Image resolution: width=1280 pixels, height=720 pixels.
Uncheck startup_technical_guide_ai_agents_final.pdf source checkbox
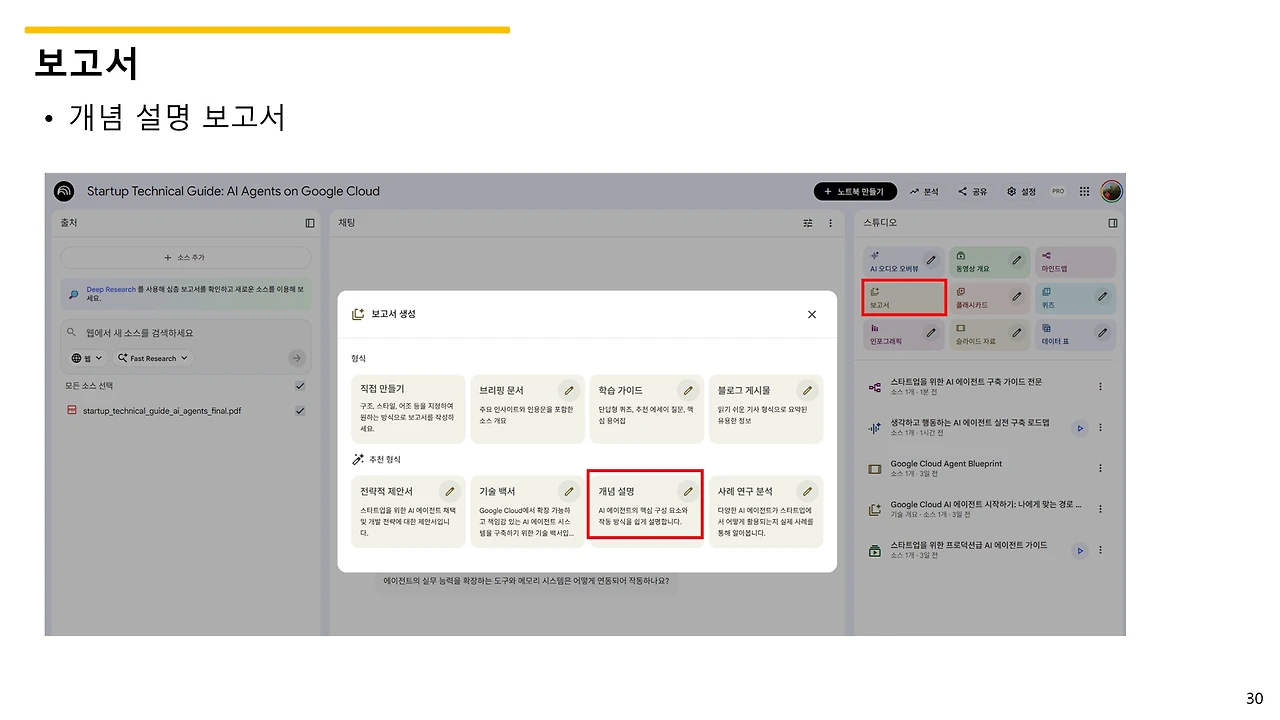coord(300,410)
